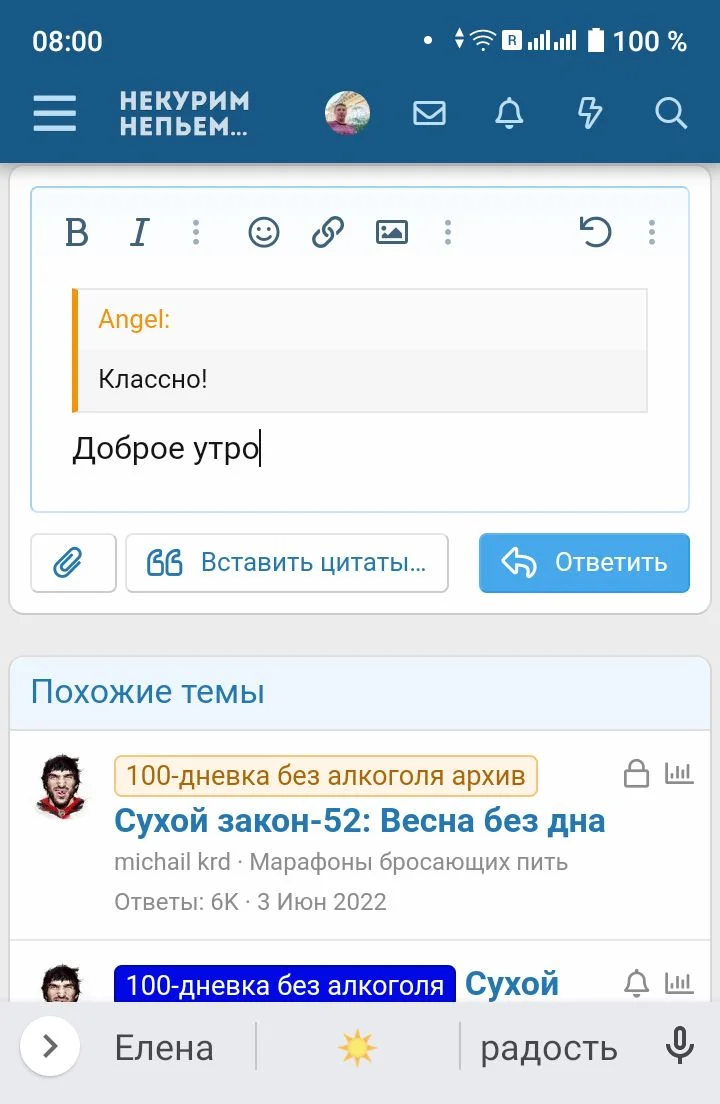Open avatar beside Сухой закон-52 thread

pyautogui.click(x=62, y=785)
